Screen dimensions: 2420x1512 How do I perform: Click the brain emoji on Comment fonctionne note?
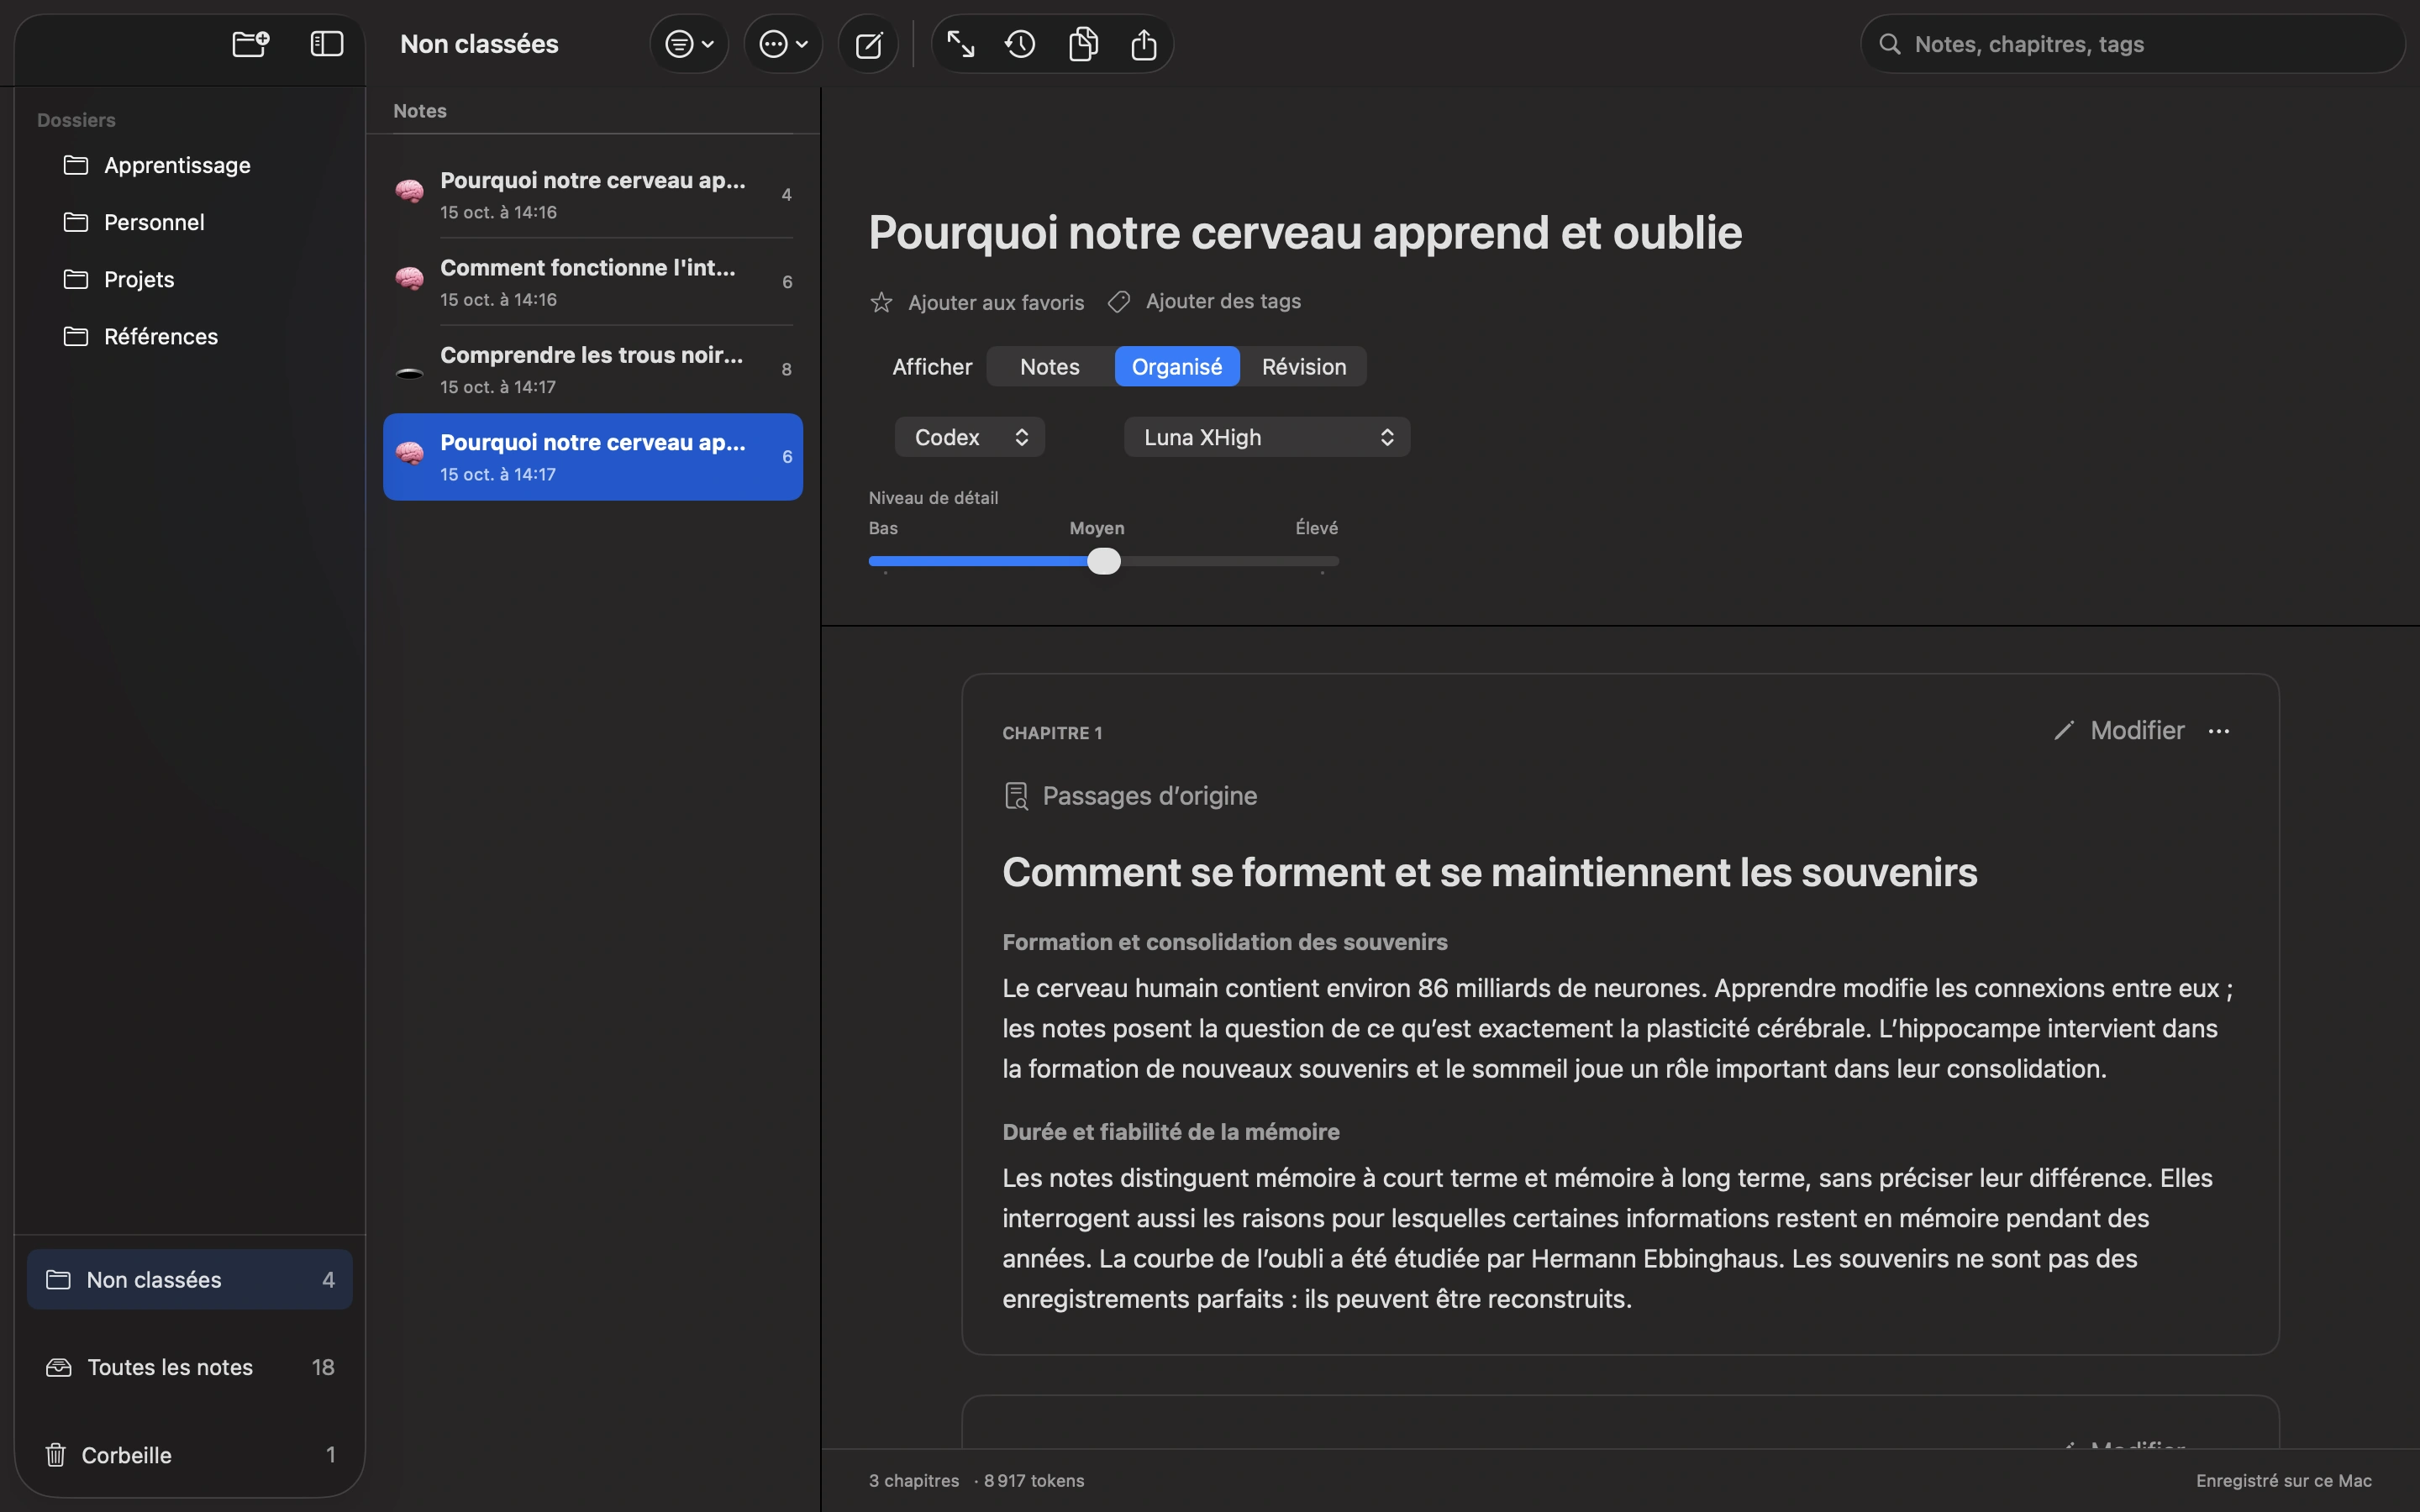click(410, 278)
